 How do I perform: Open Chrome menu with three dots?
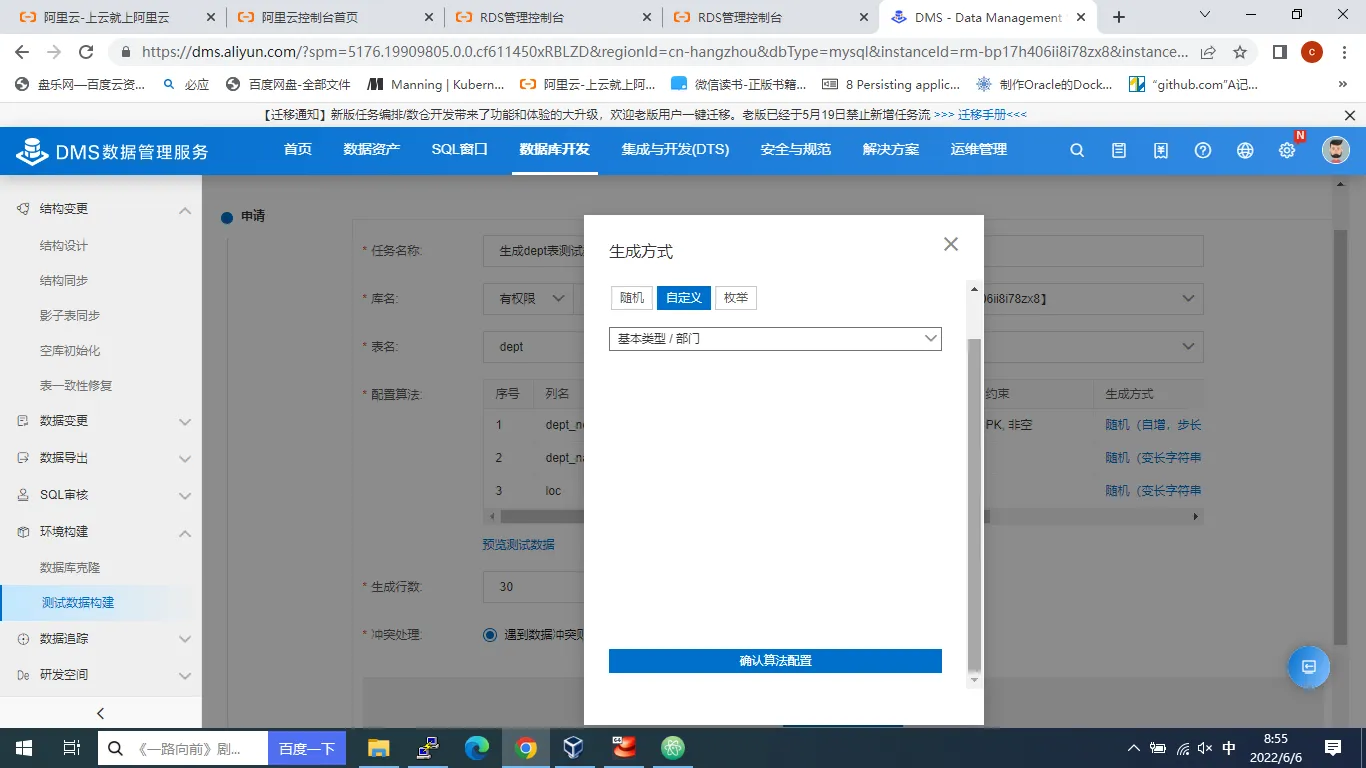(1344, 52)
